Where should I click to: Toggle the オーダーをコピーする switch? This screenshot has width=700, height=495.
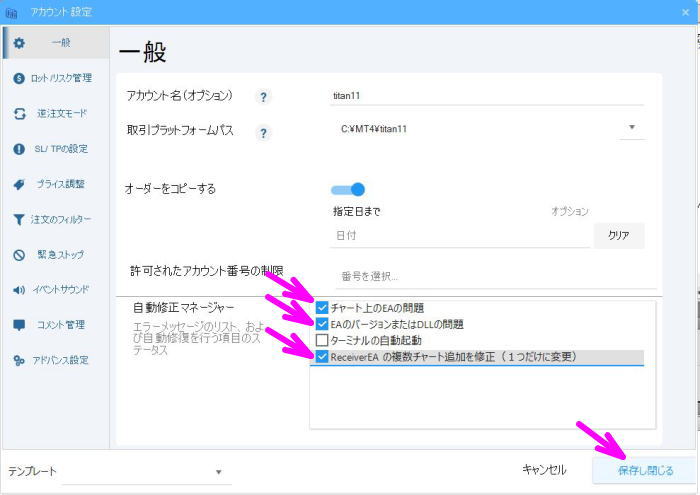click(348, 190)
